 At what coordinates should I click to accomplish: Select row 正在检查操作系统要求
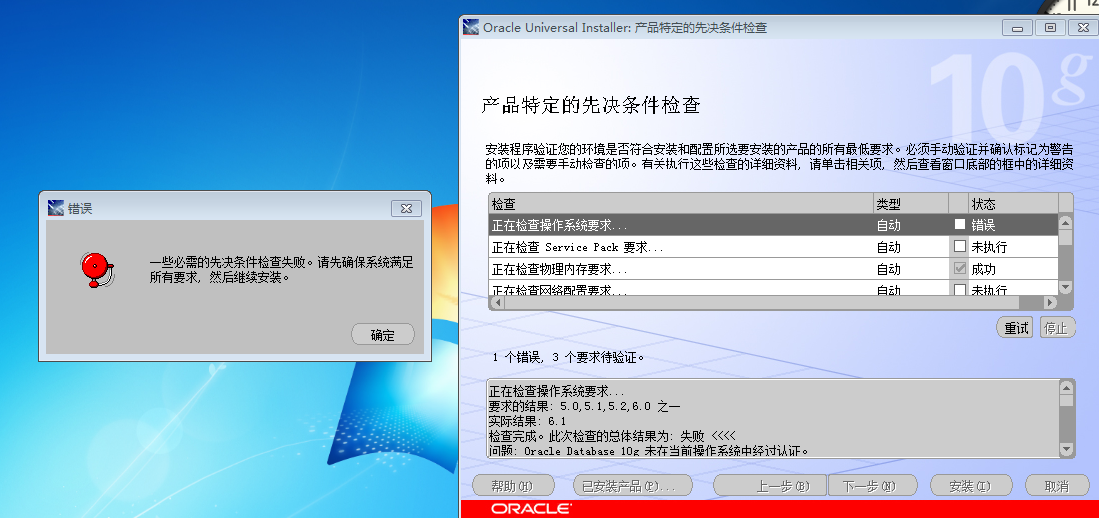pyautogui.click(x=772, y=225)
